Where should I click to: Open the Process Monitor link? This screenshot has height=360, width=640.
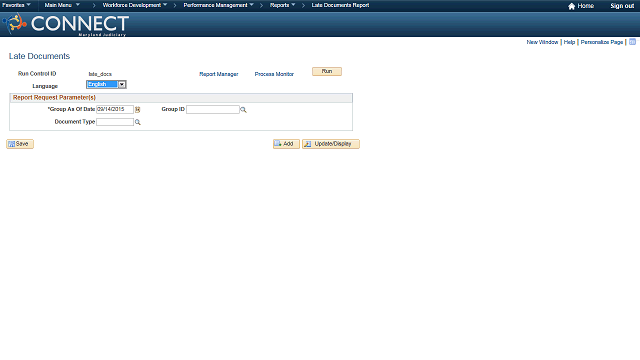coord(274,74)
